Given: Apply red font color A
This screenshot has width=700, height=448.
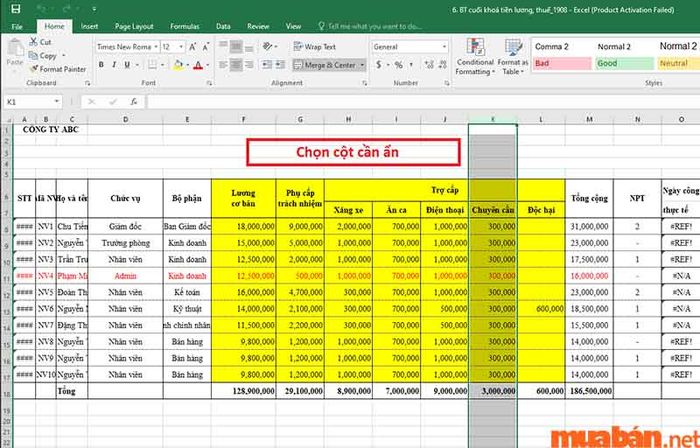Looking at the screenshot, I should pos(199,65).
